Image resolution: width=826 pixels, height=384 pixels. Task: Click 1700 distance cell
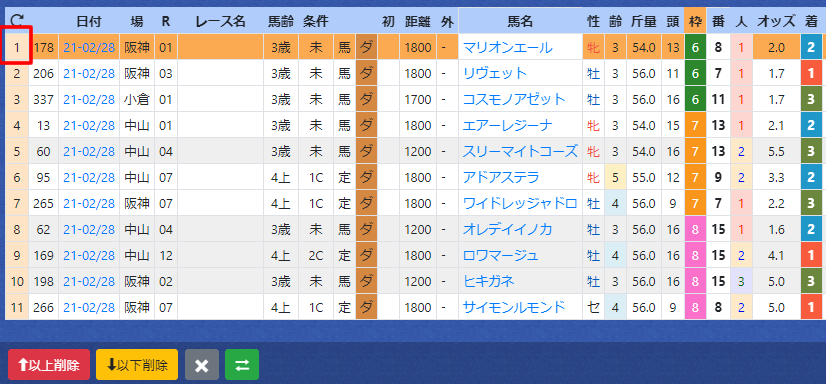click(418, 100)
